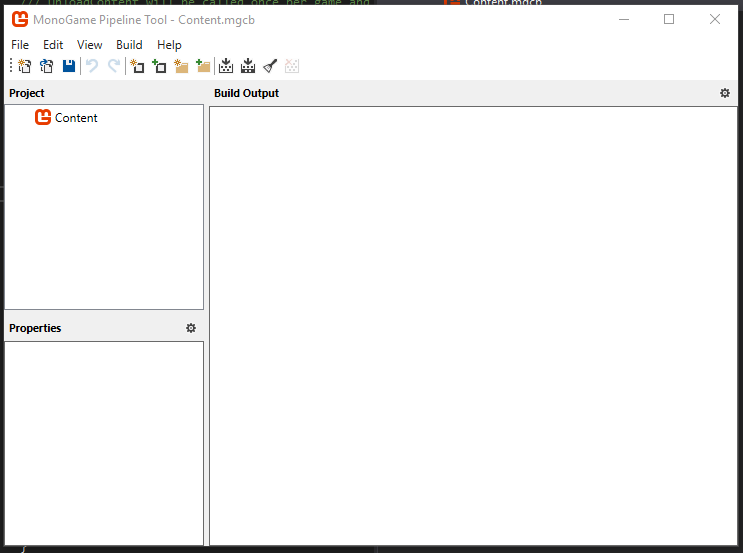Select the Content node in Project tree
The width and height of the screenshot is (743, 553).
[x=76, y=118]
